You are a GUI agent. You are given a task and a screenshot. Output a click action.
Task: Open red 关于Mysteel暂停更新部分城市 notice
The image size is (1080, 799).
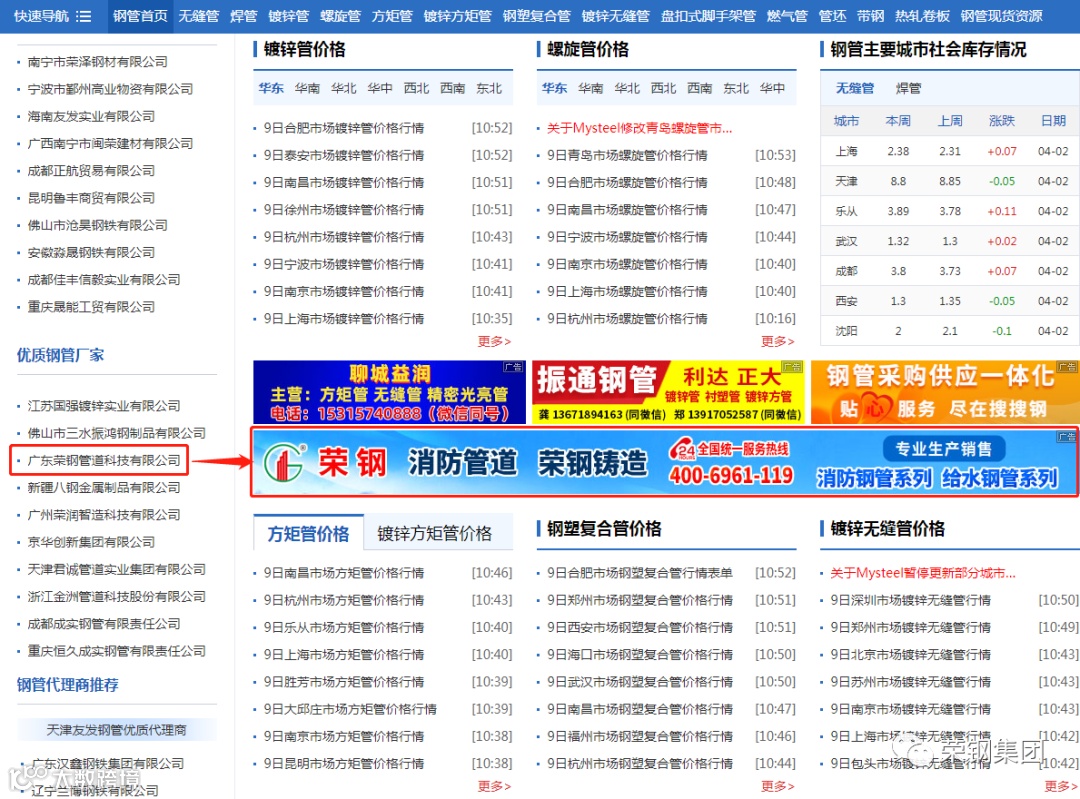pyautogui.click(x=923, y=573)
